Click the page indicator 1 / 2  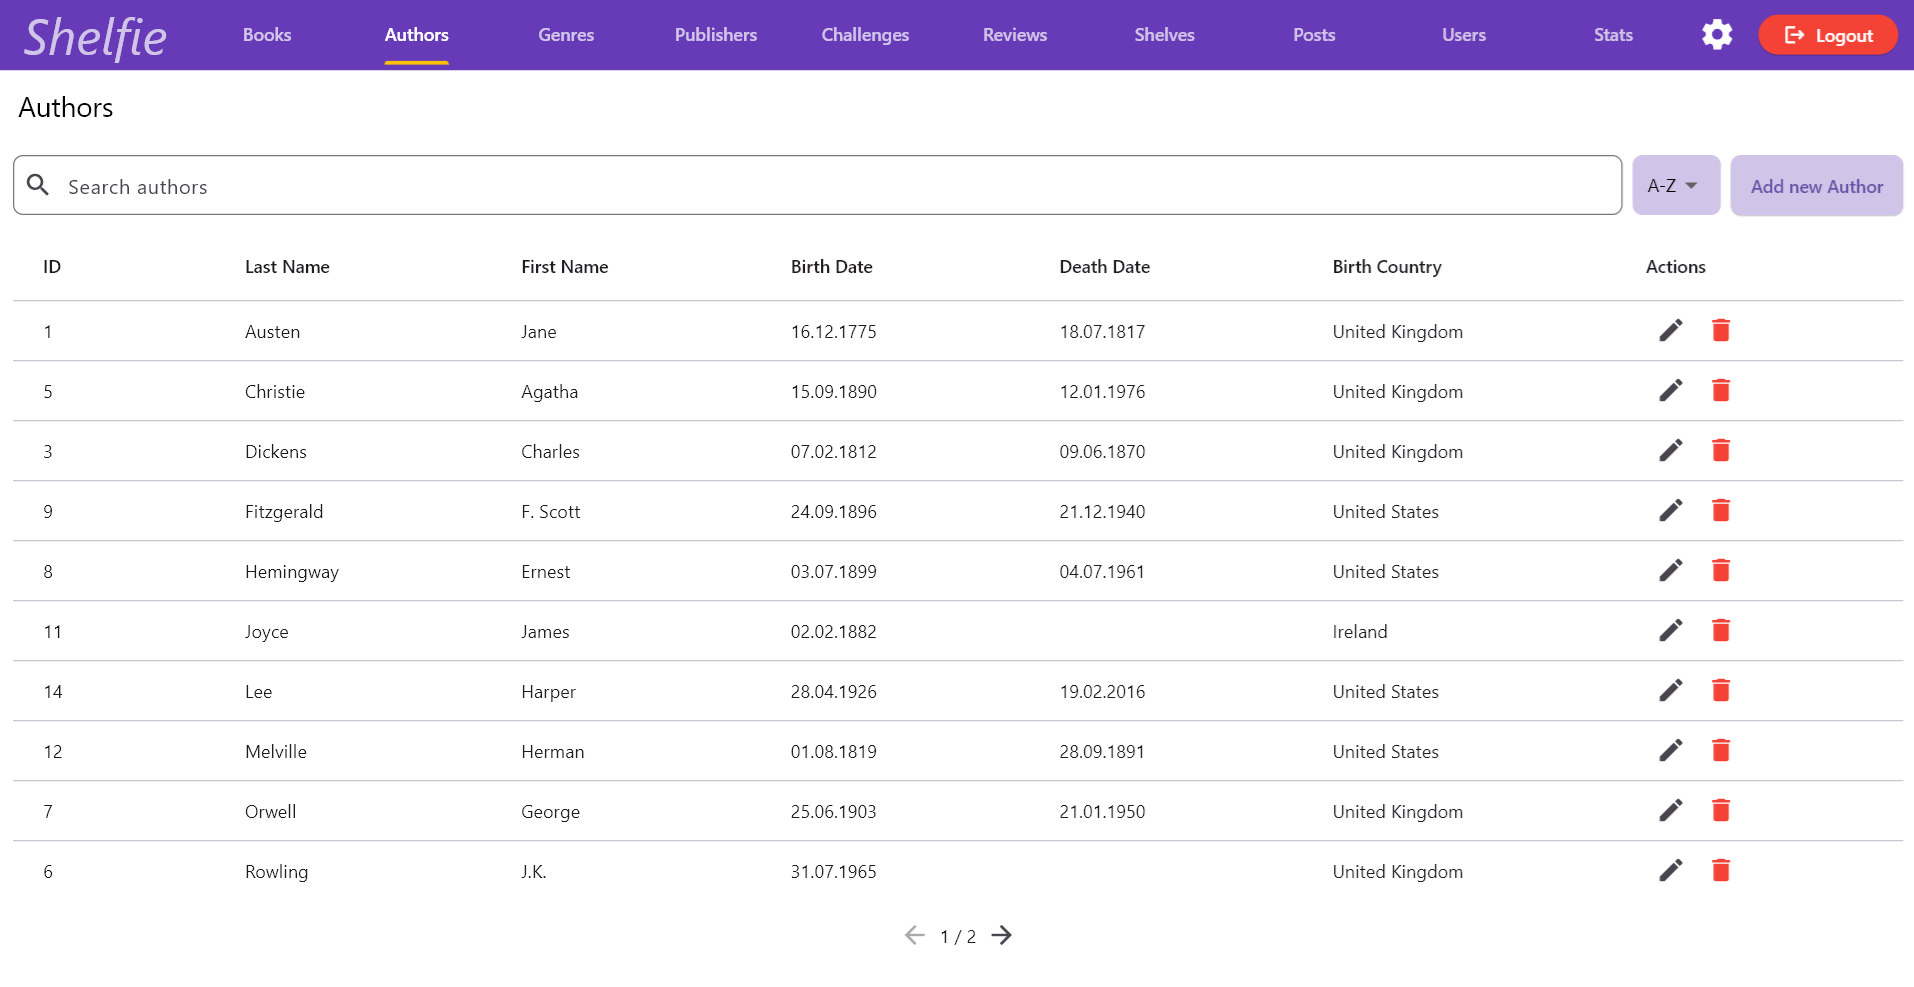click(957, 937)
